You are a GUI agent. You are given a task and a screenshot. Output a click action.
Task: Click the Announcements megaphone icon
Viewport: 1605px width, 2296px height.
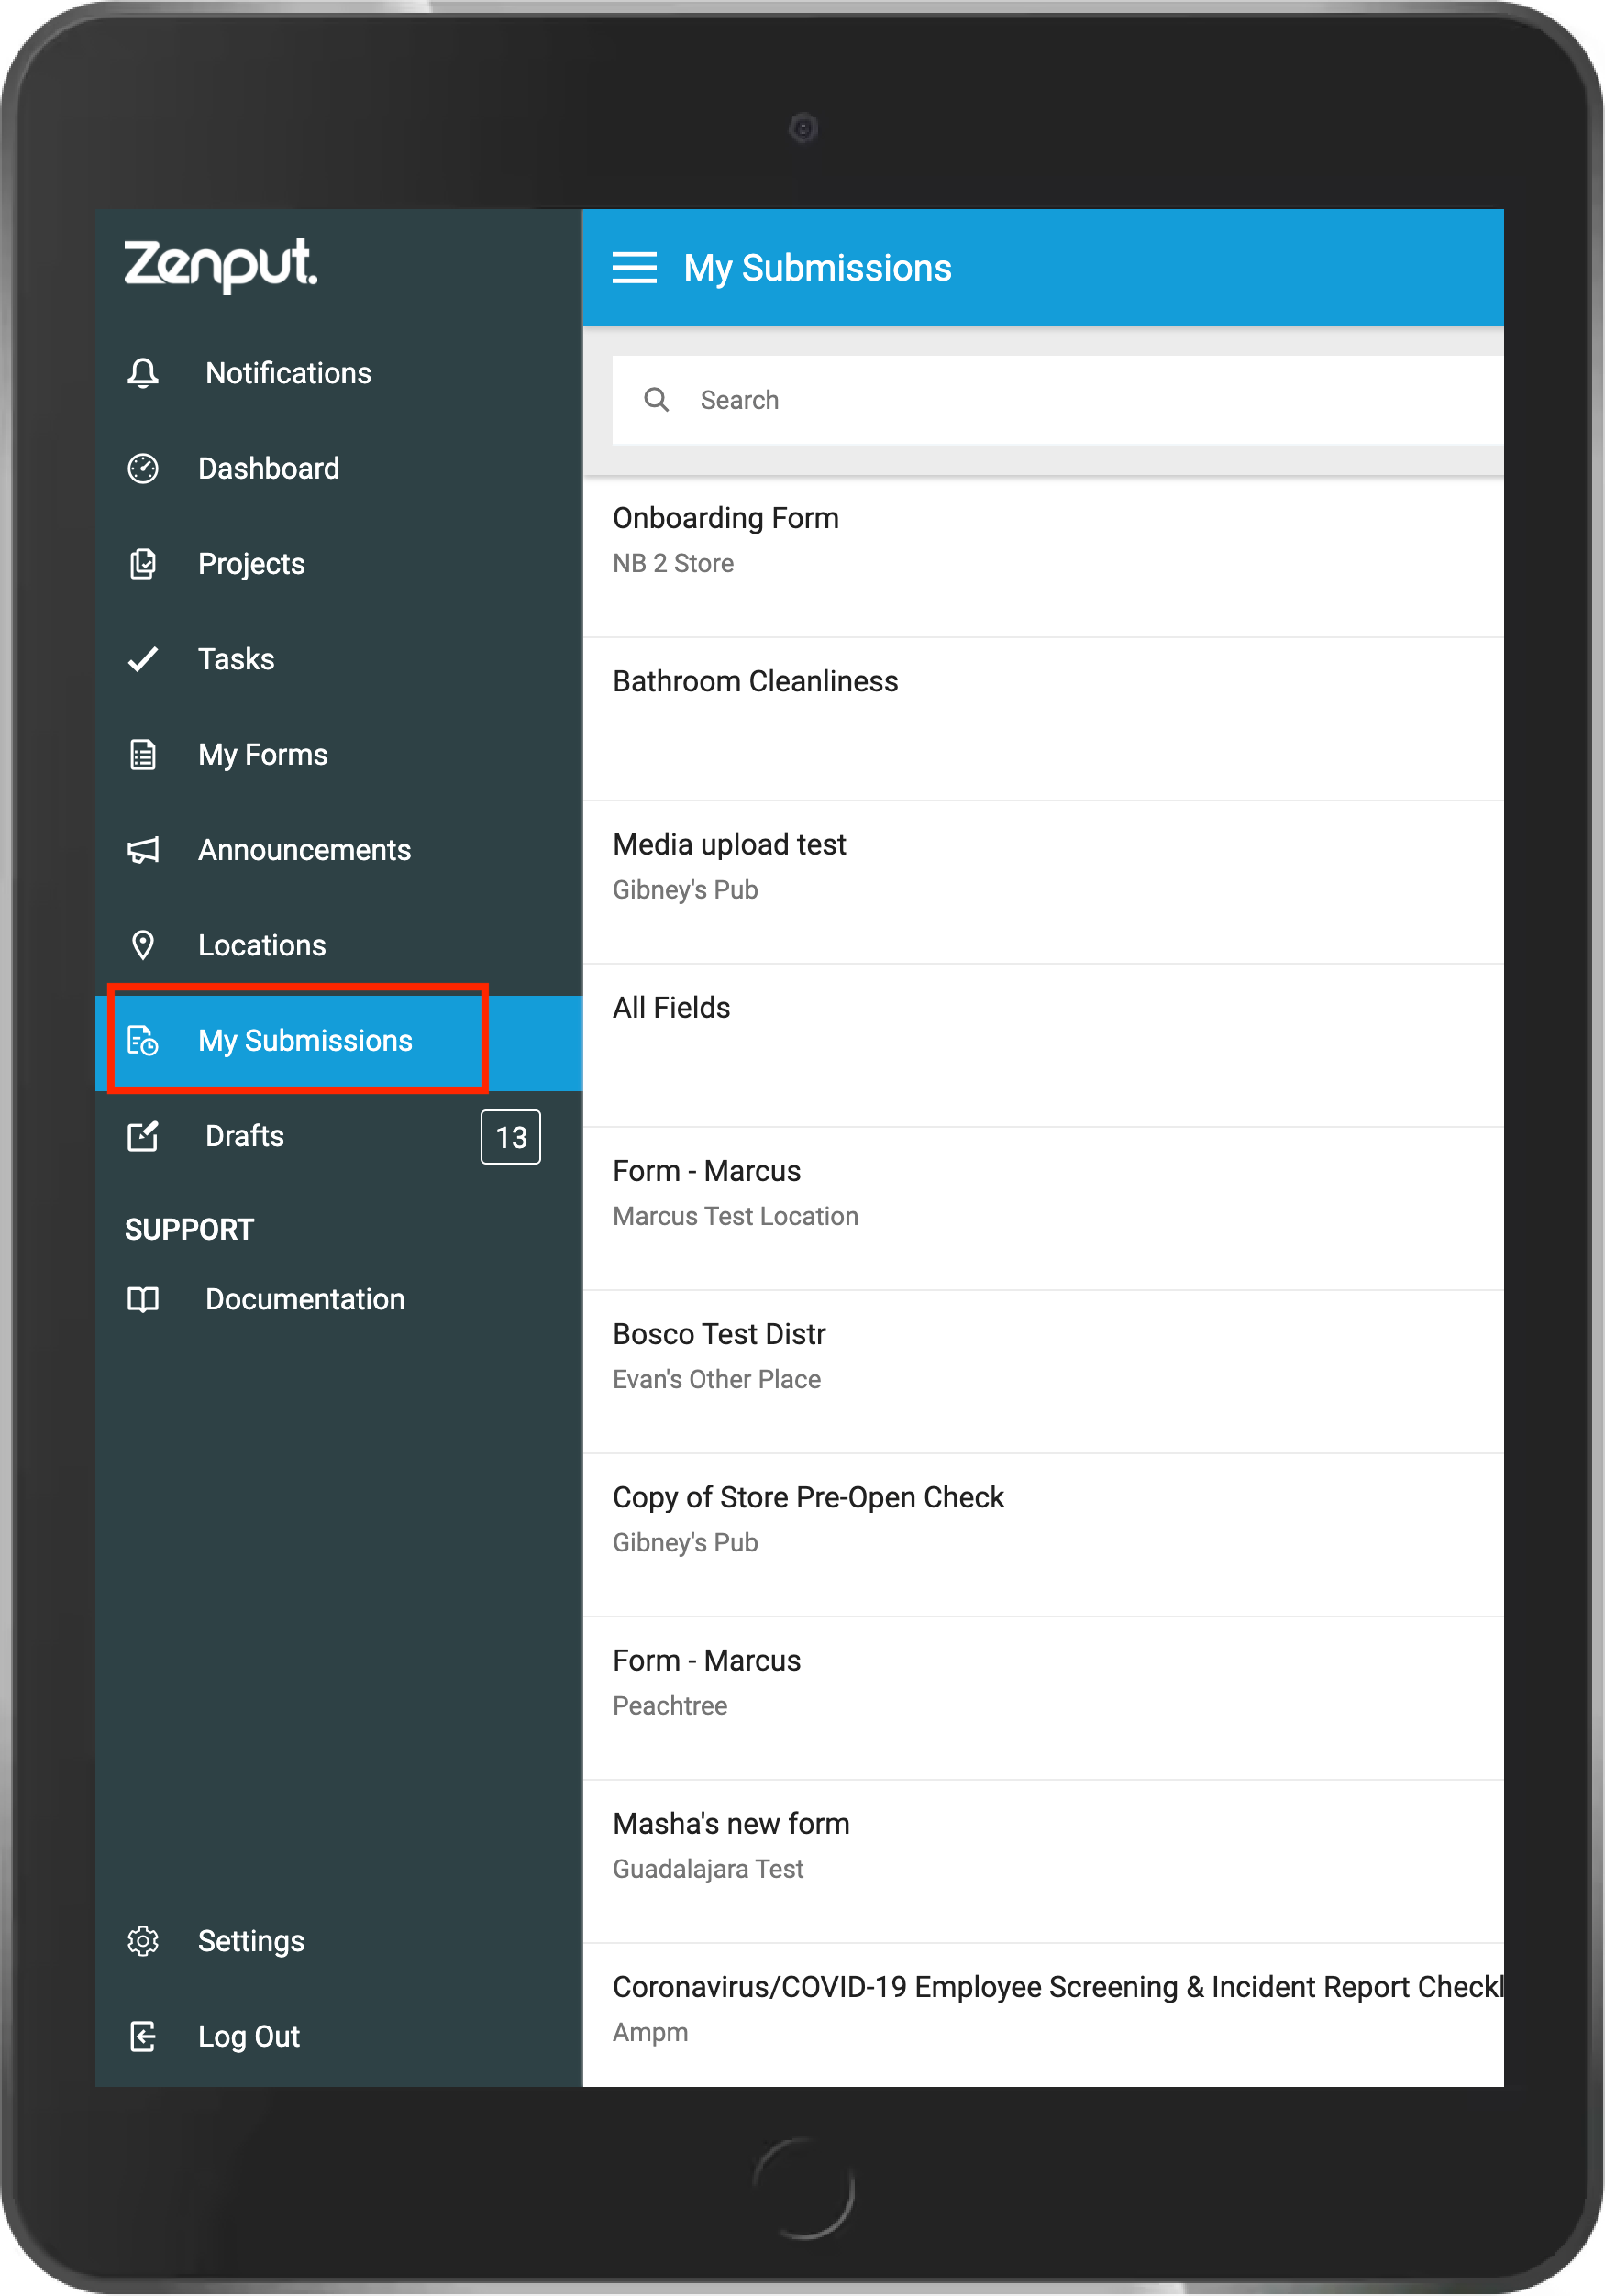(143, 849)
